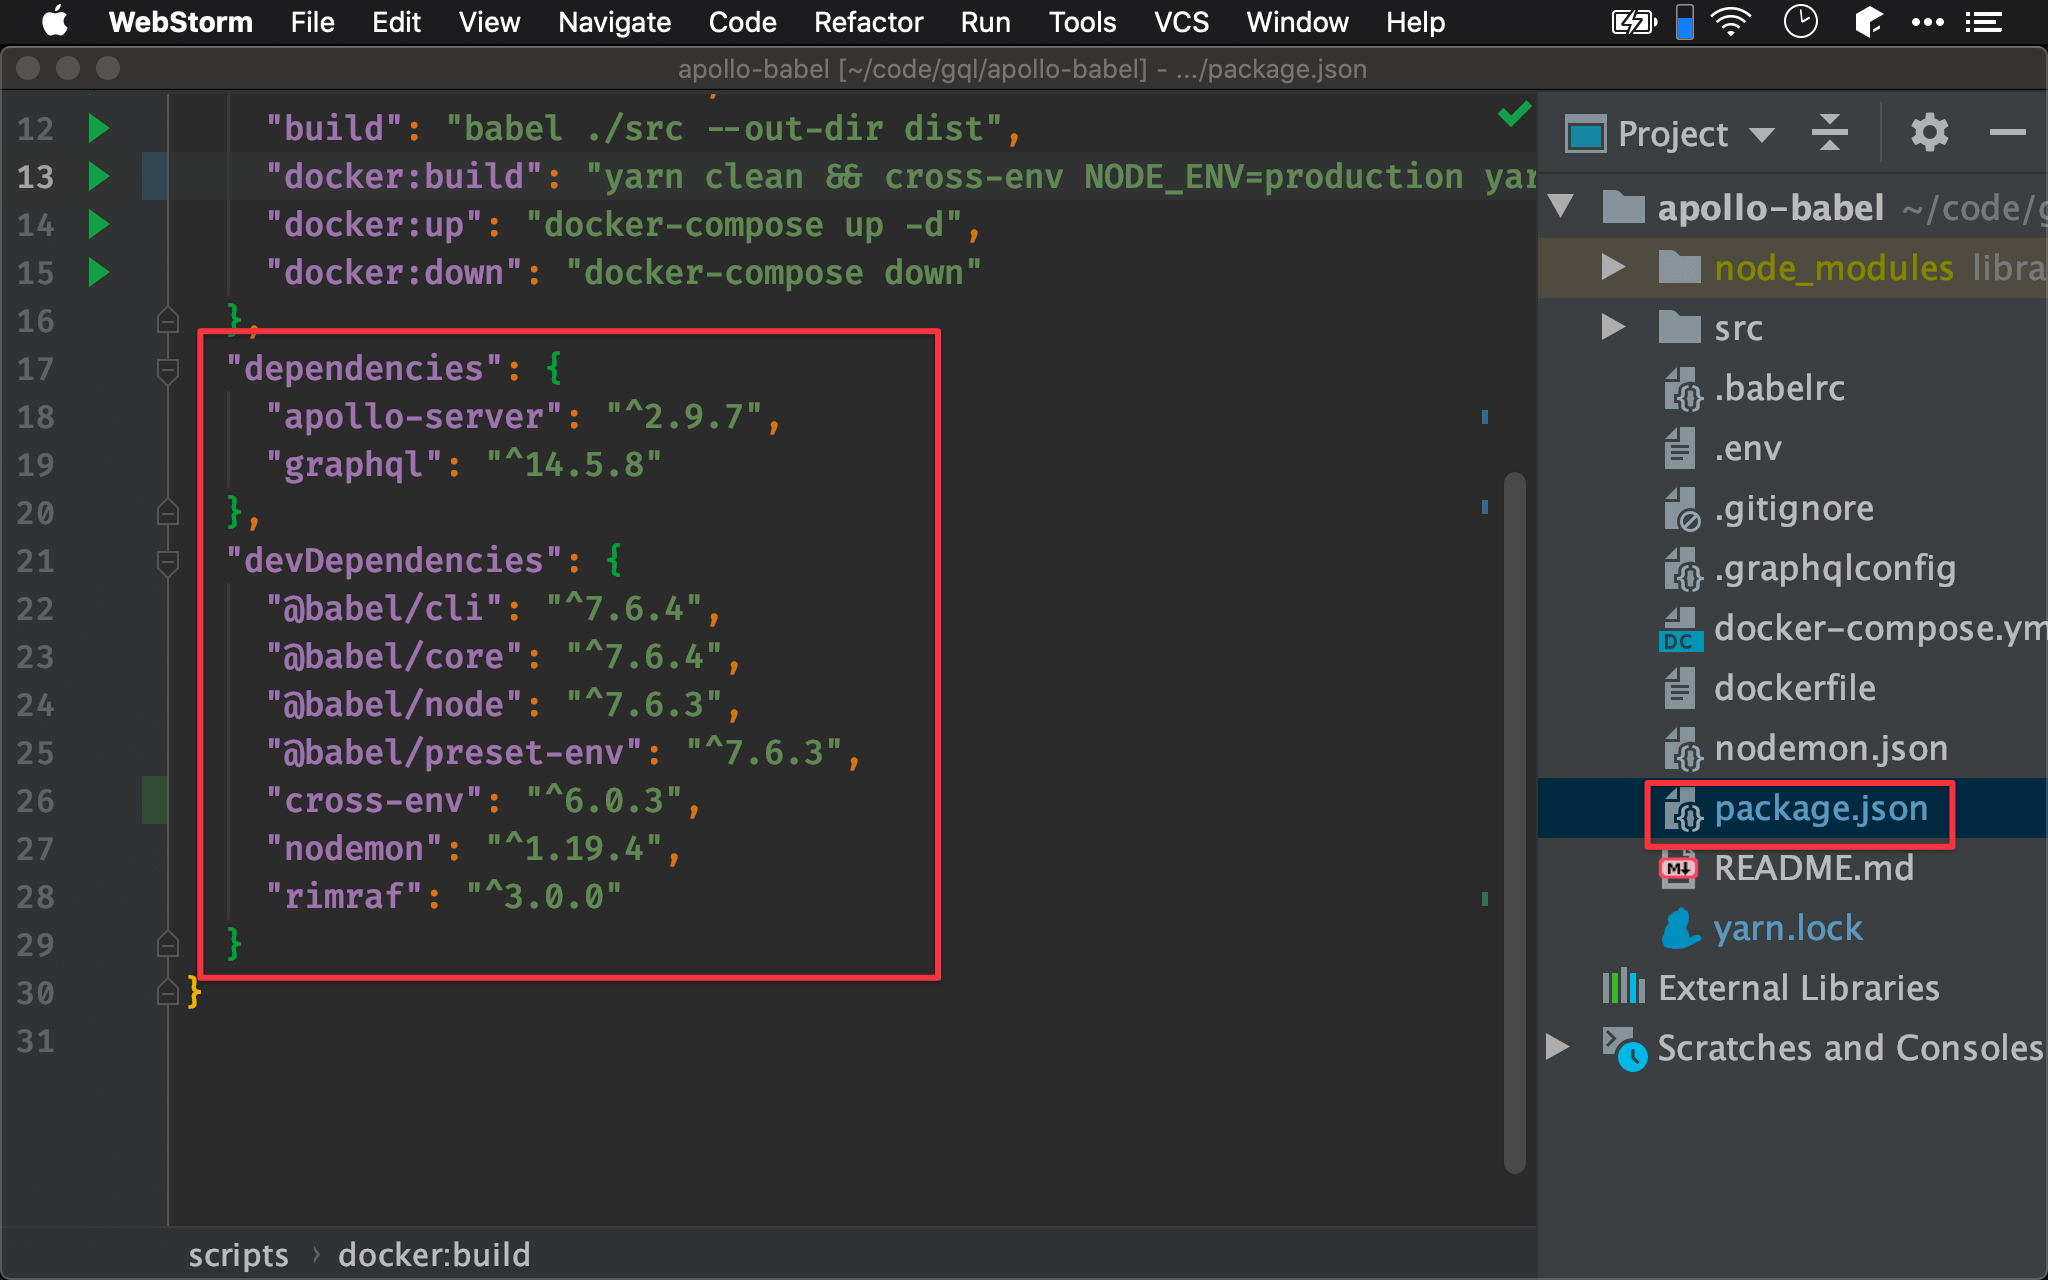2048x1280 pixels.
Task: Click fold end marker at line 30
Action: [168, 992]
